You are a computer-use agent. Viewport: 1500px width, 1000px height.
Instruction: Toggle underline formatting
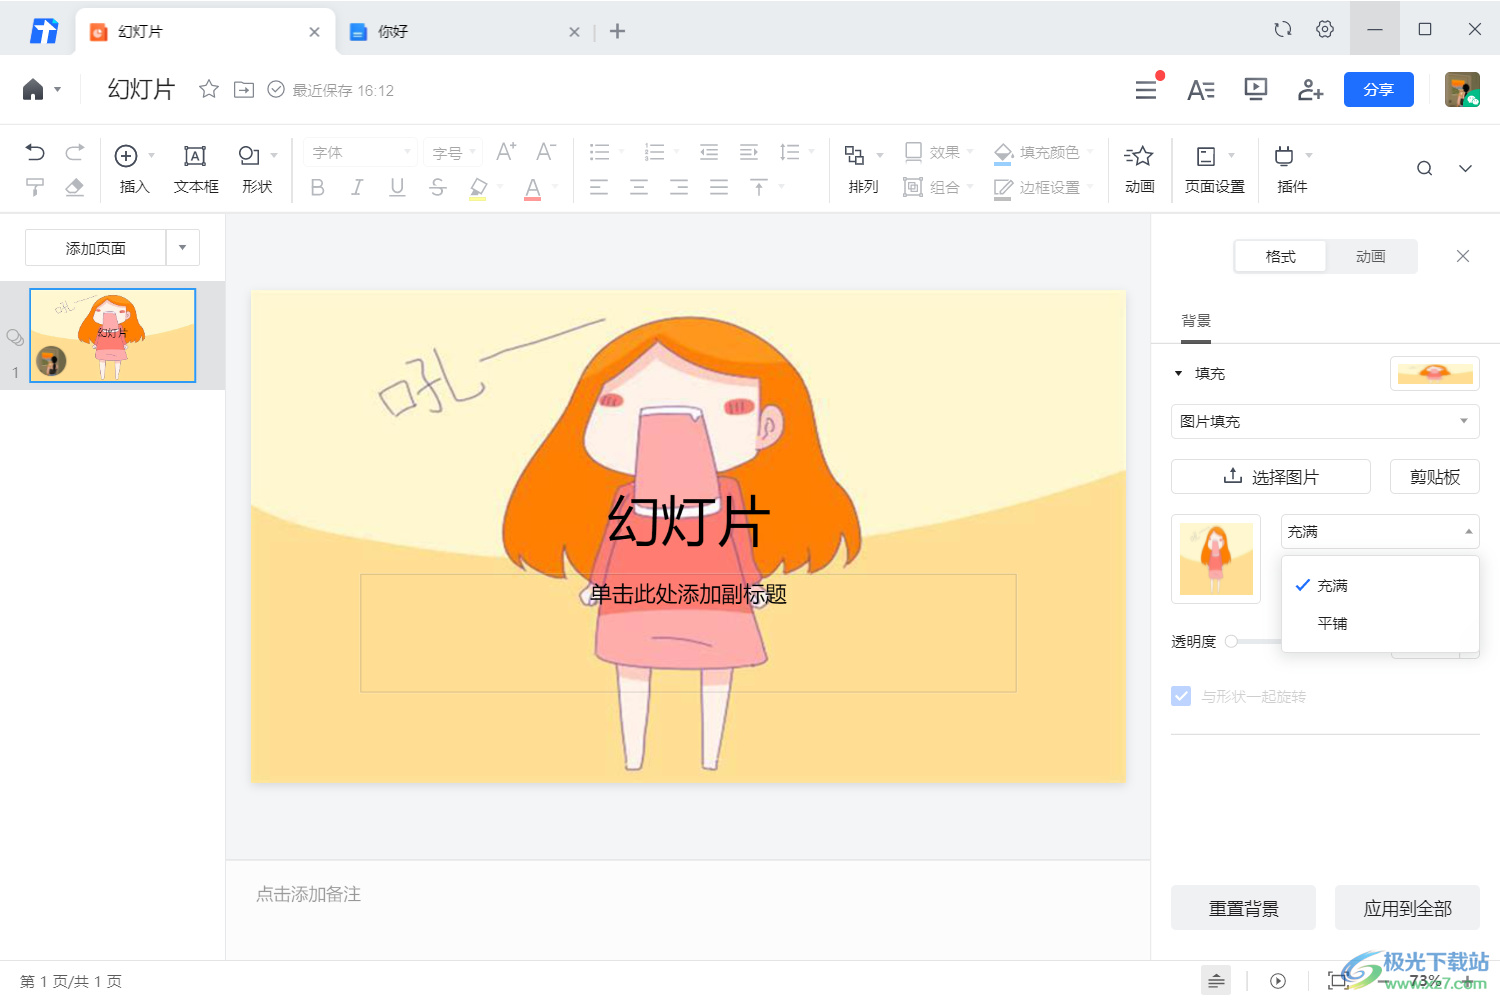[397, 187]
